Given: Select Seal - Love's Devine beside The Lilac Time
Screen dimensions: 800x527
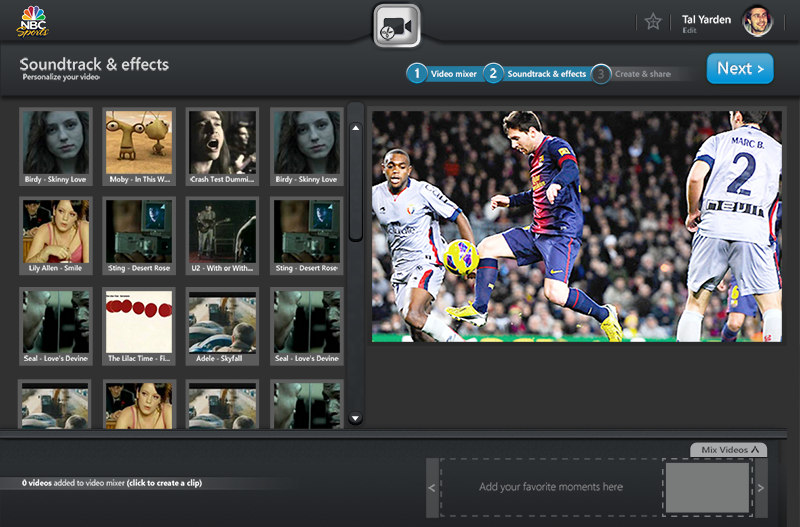Looking at the screenshot, I should tap(56, 326).
